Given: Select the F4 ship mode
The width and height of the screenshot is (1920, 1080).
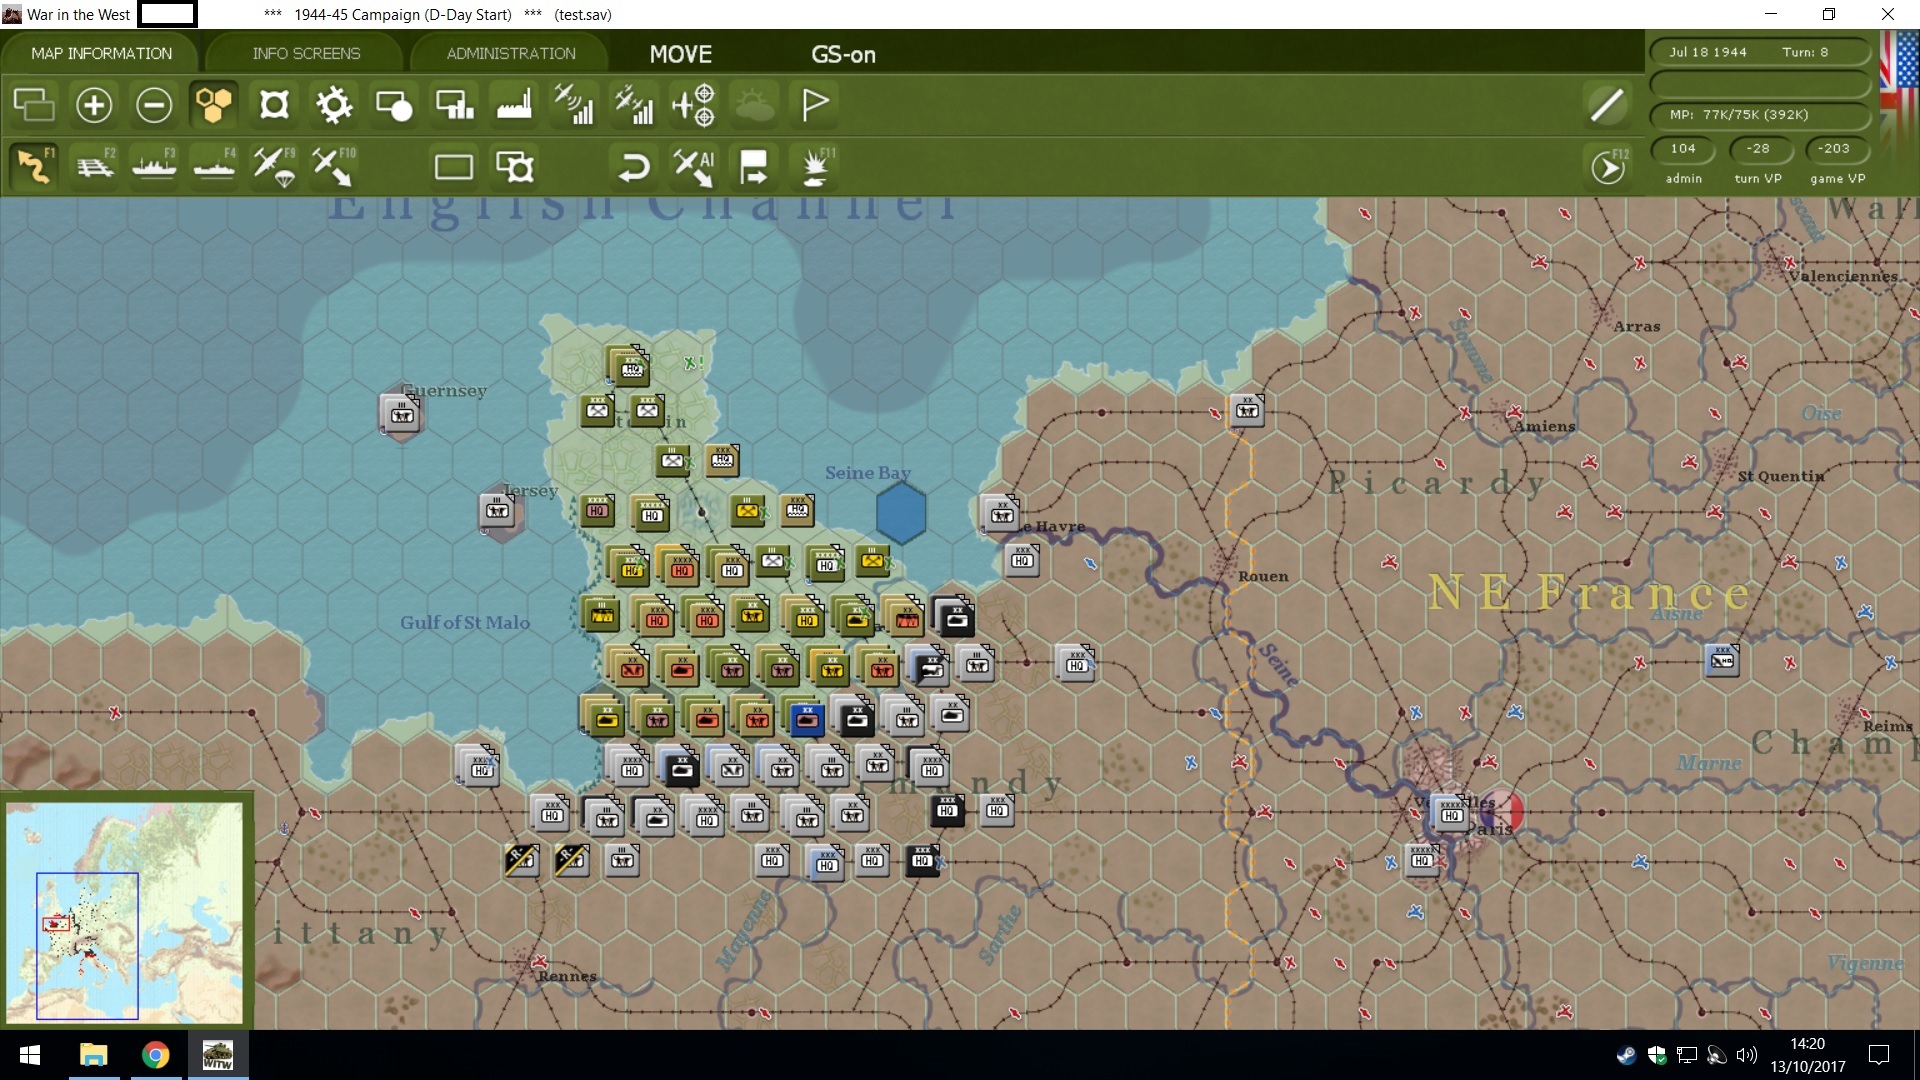Looking at the screenshot, I should click(x=214, y=166).
